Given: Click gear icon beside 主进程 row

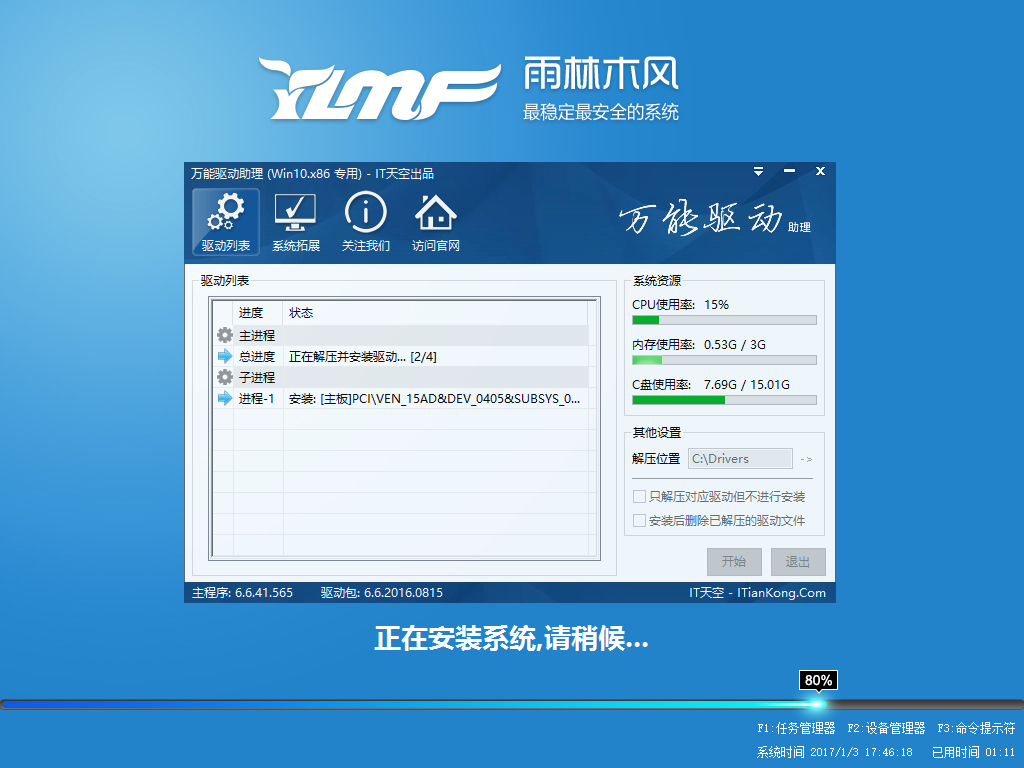Looking at the screenshot, I should tap(225, 336).
